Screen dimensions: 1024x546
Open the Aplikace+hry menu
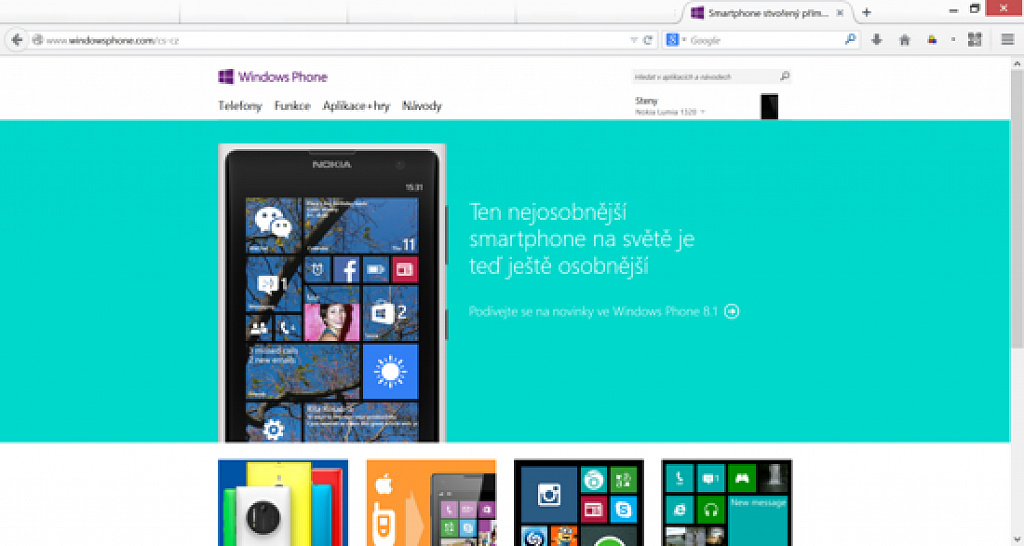coord(356,106)
